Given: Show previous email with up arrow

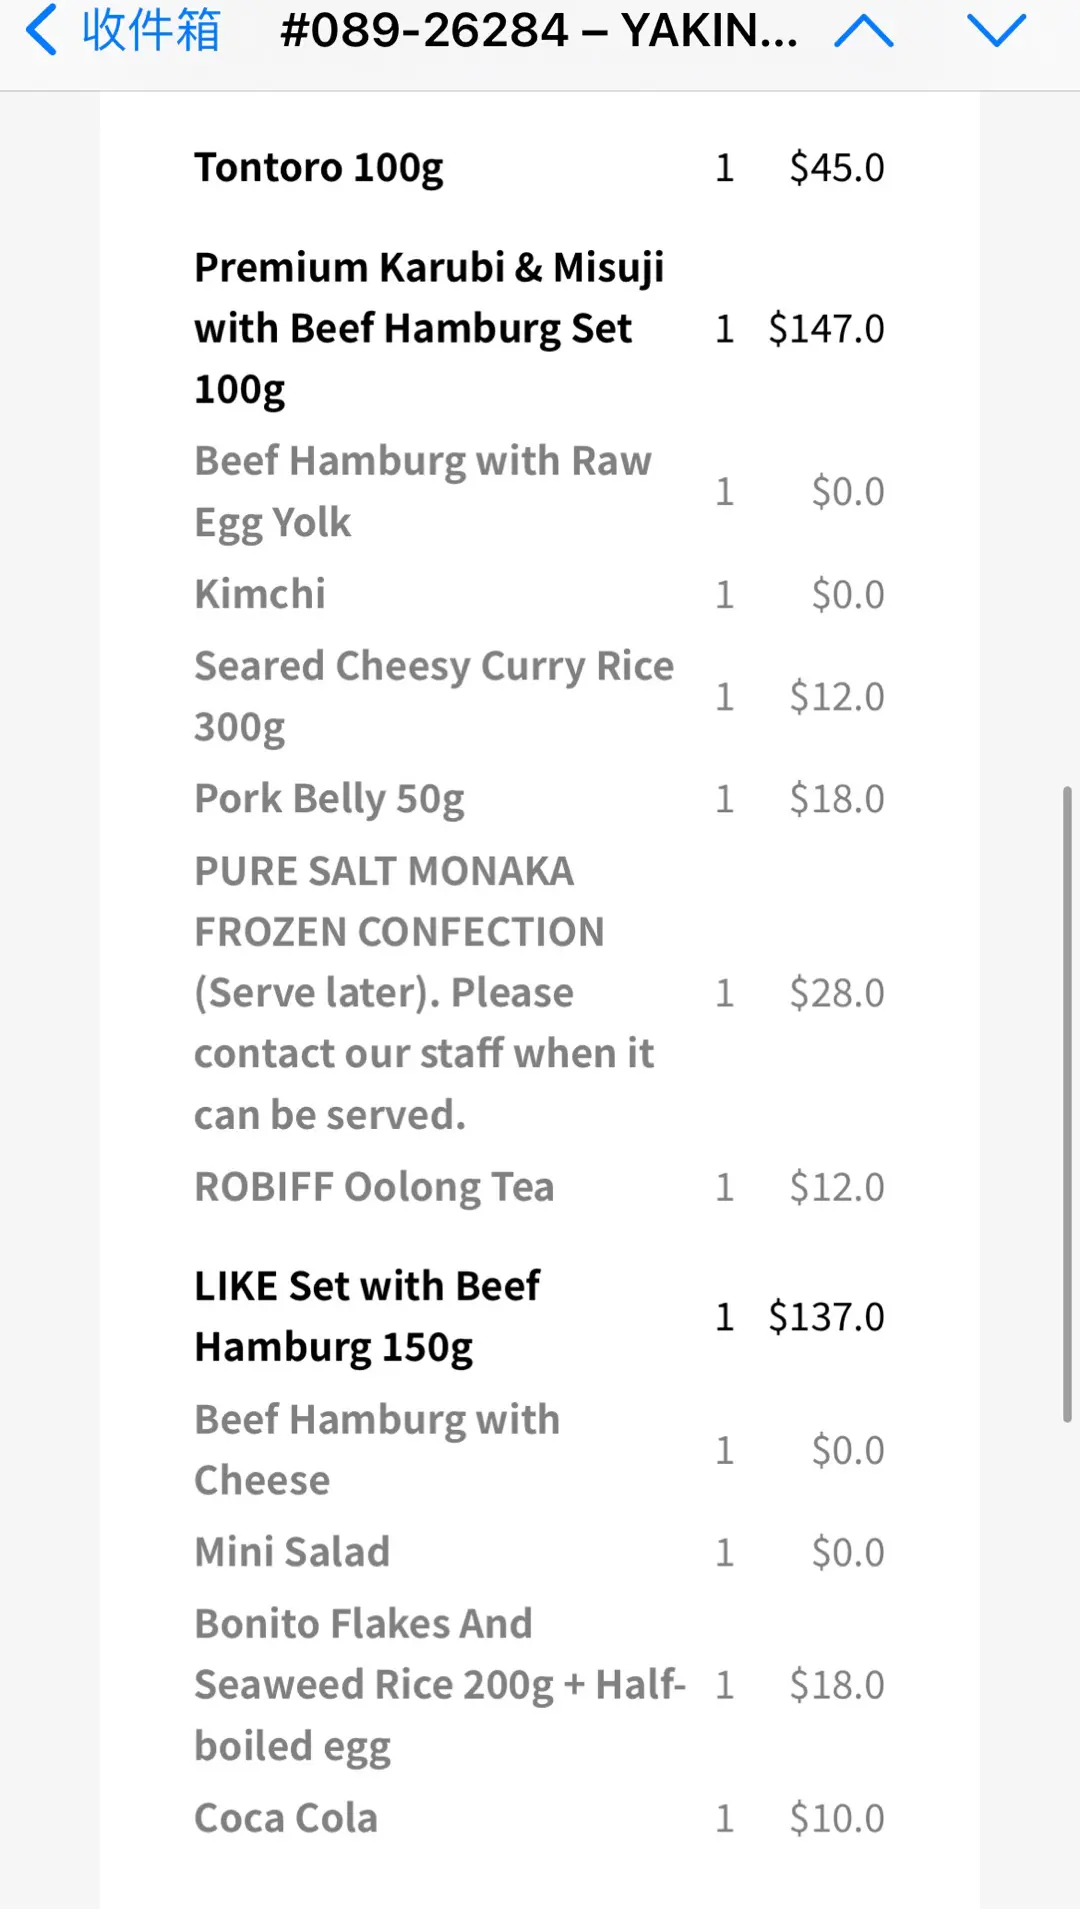Looking at the screenshot, I should tap(863, 31).
